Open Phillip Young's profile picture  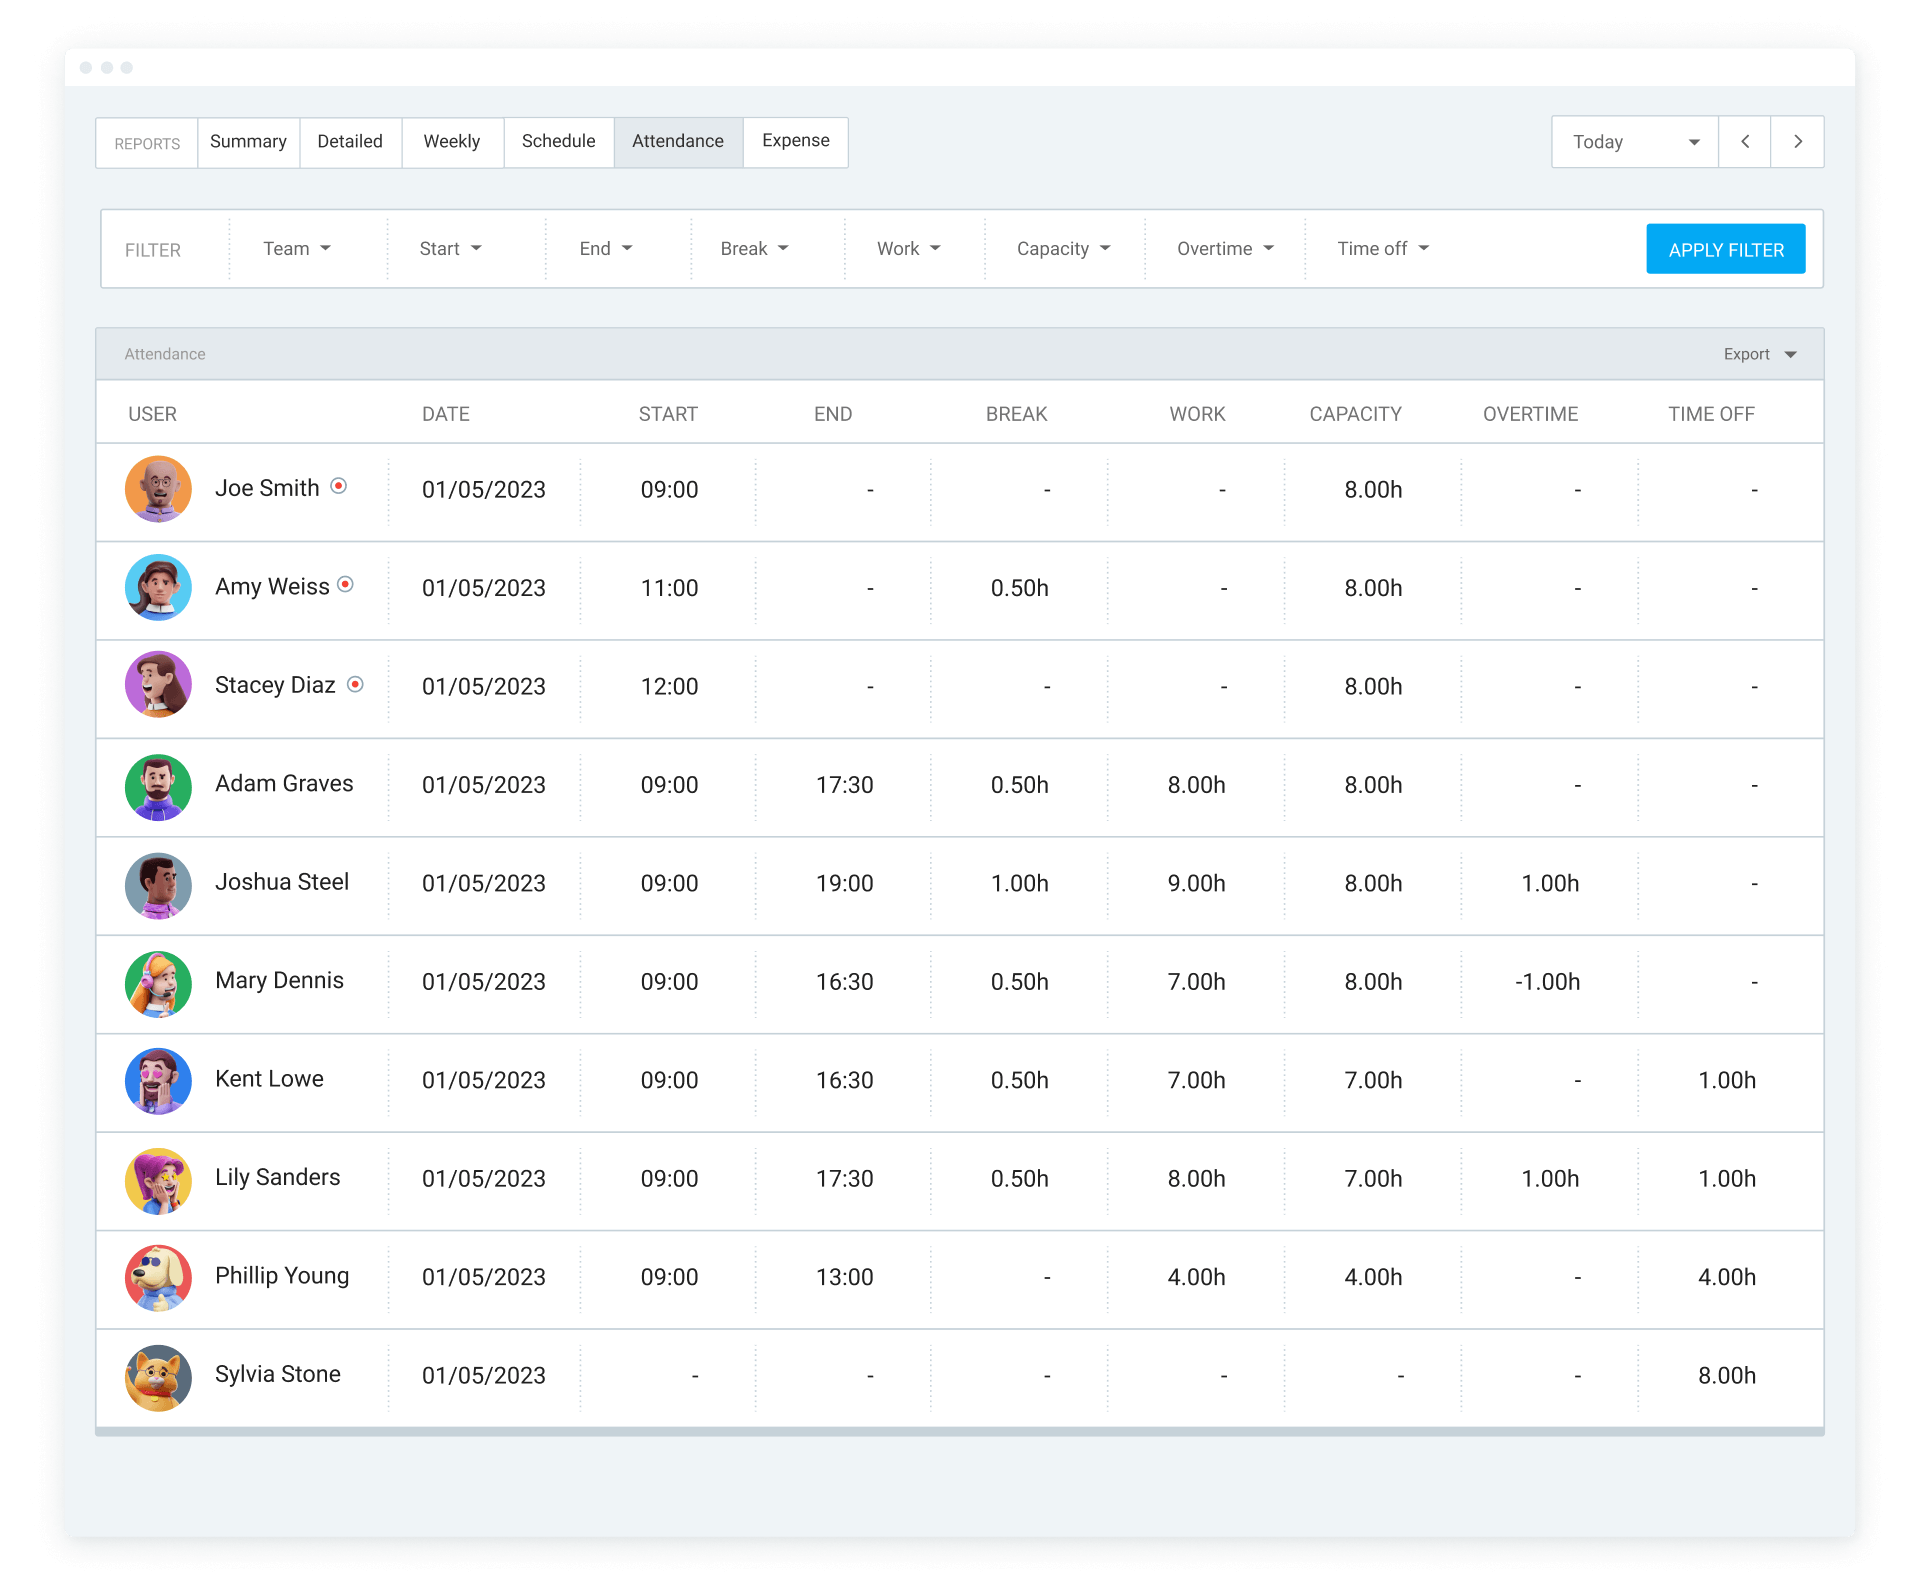158,1279
